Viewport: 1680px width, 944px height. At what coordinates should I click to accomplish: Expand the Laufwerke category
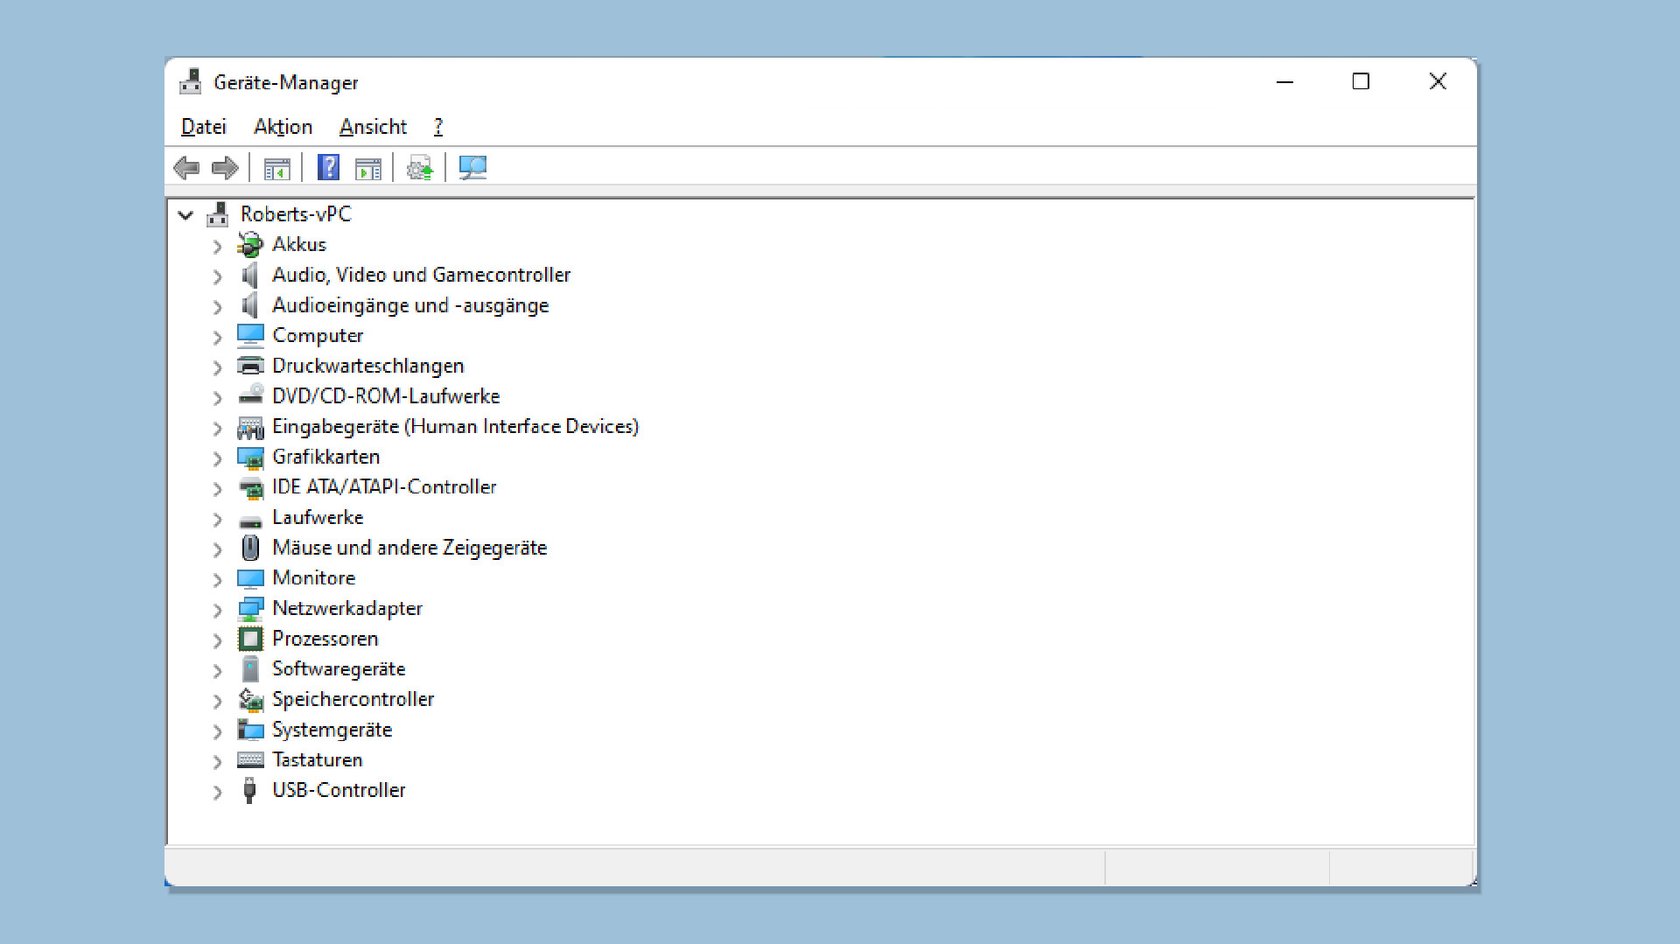(217, 518)
